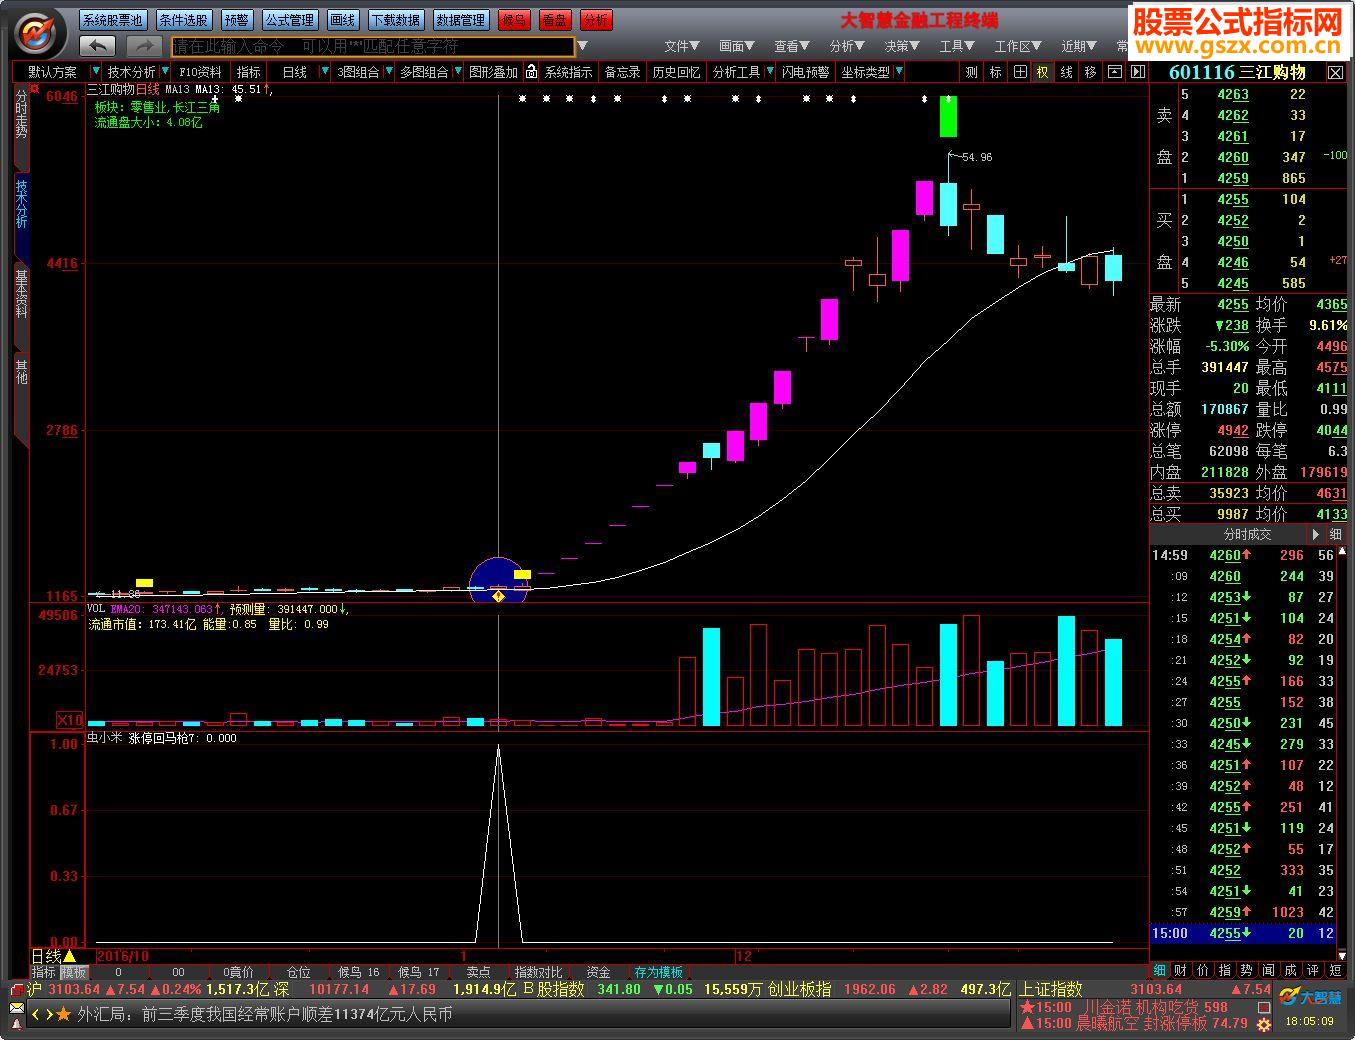Viewport: 1355px width, 1040px height.
Task: Toggle the 权 adjusted-price icon
Action: (1043, 72)
